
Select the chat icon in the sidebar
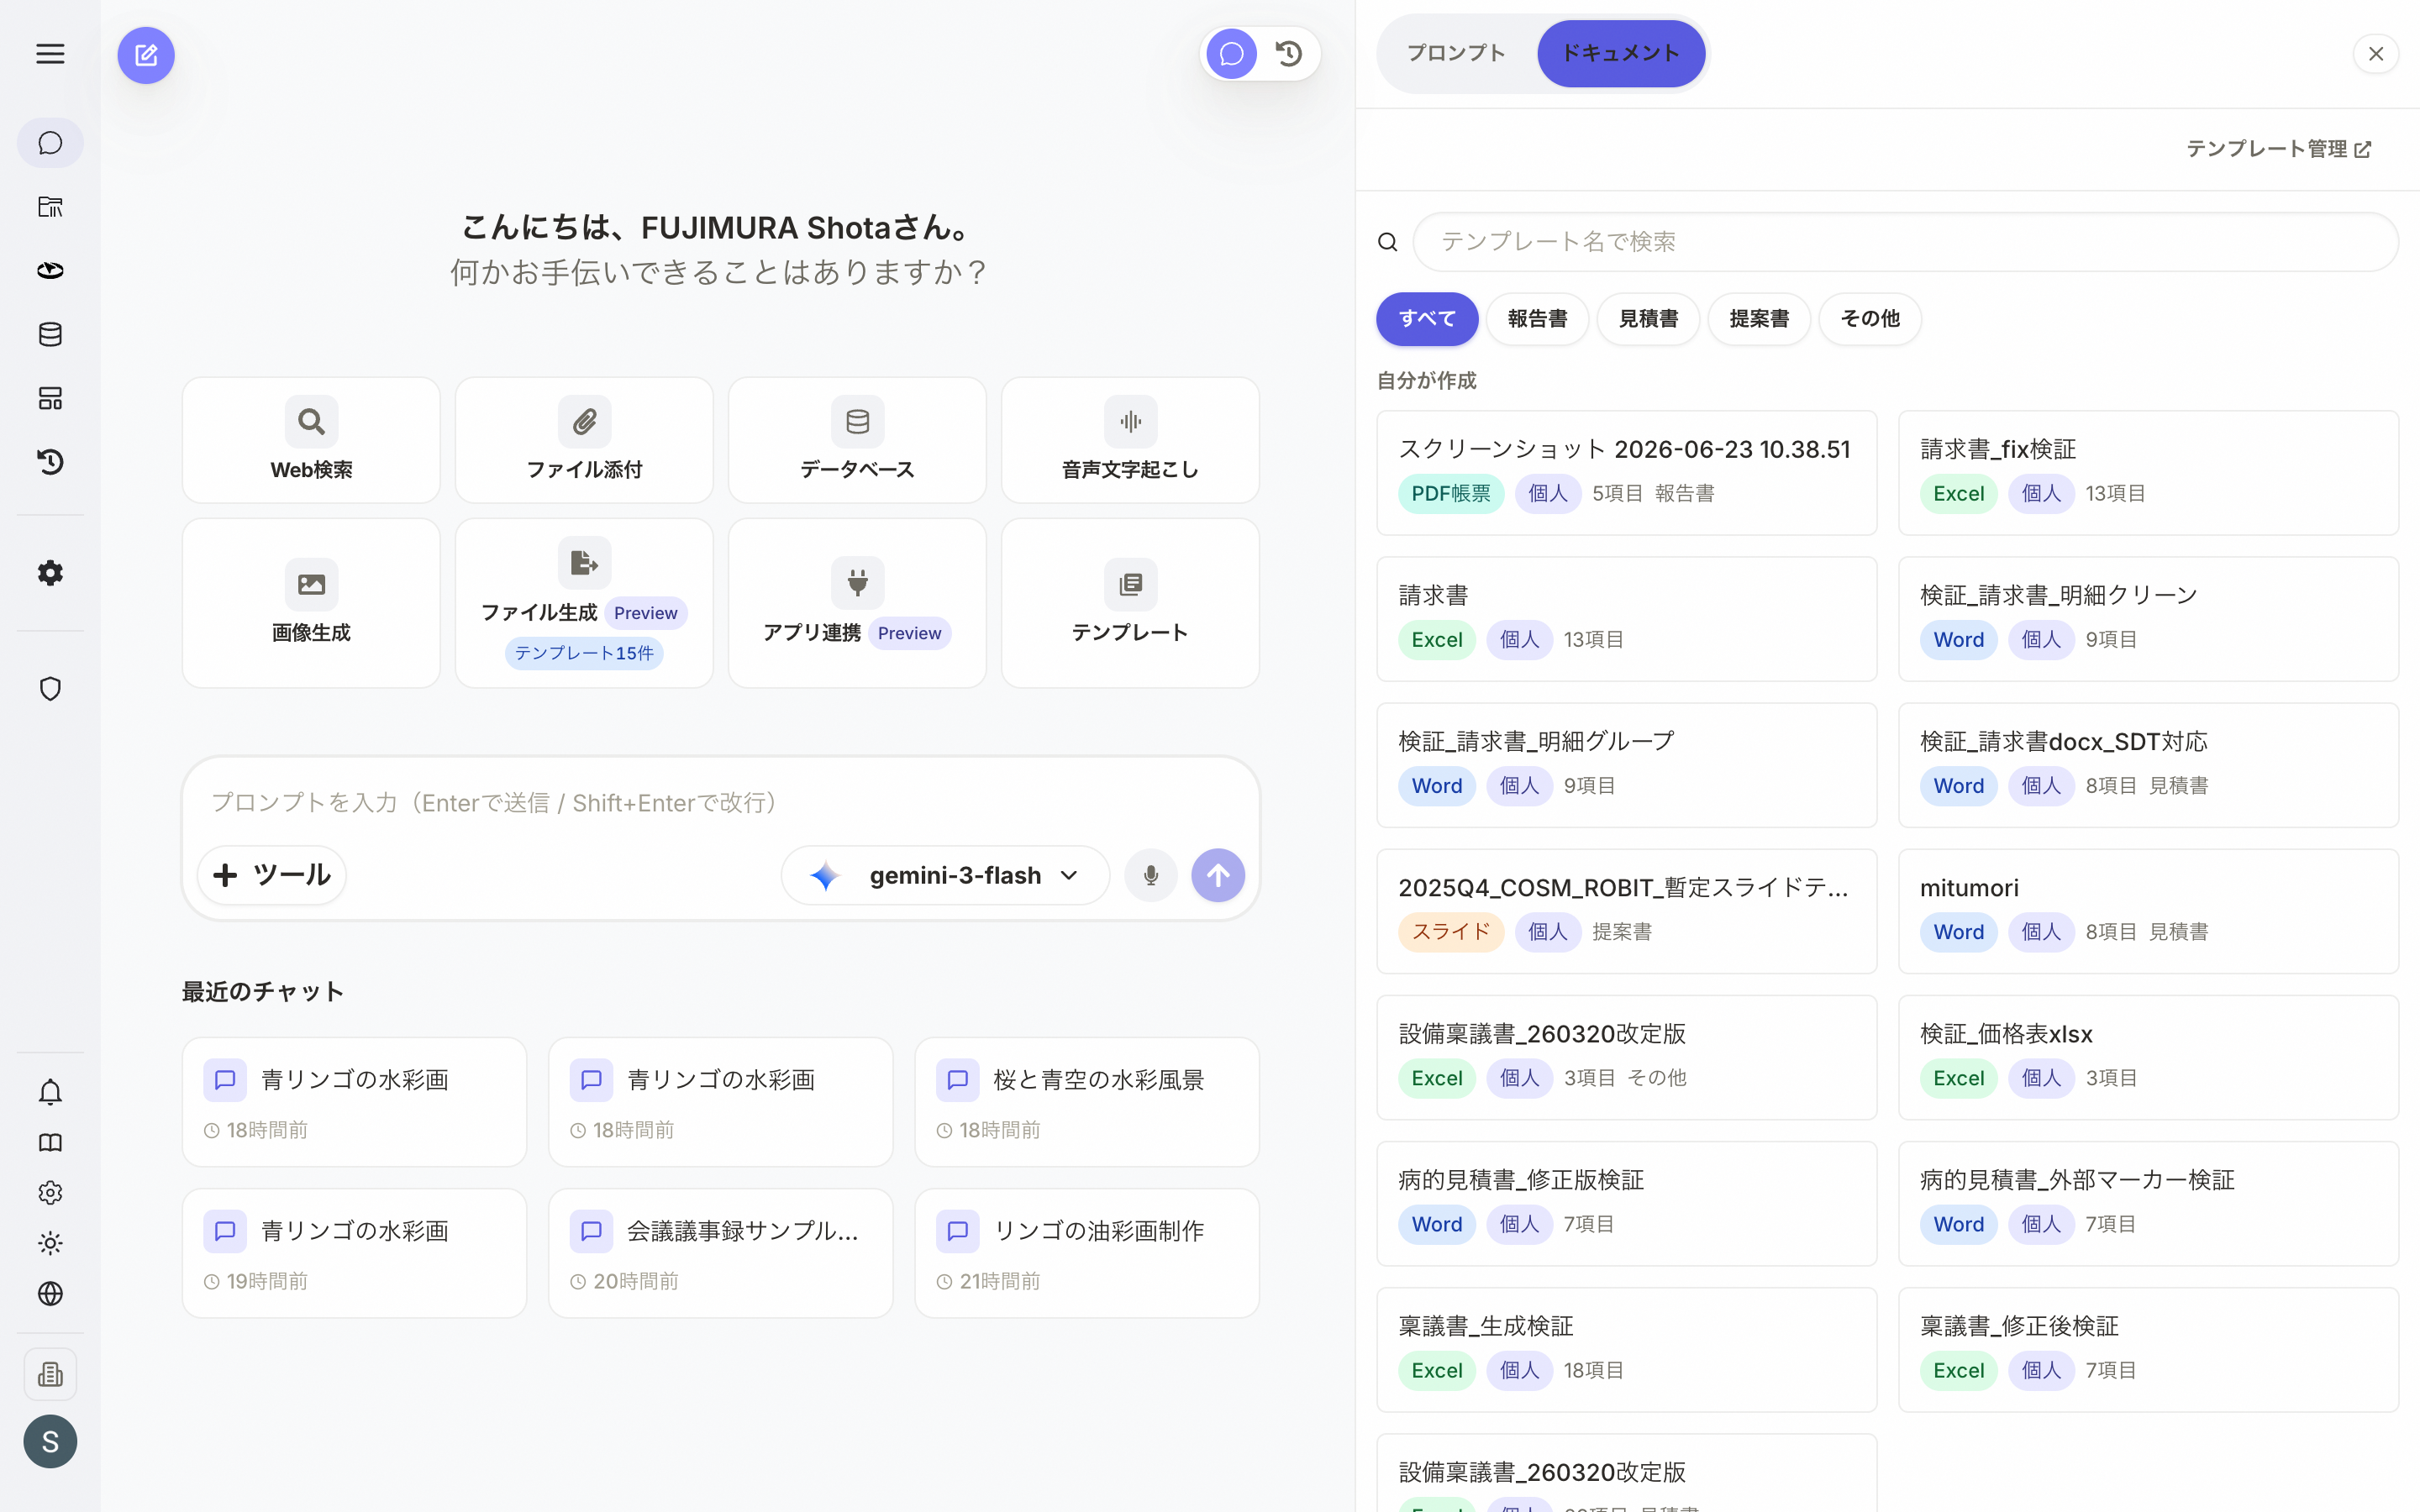(x=50, y=143)
